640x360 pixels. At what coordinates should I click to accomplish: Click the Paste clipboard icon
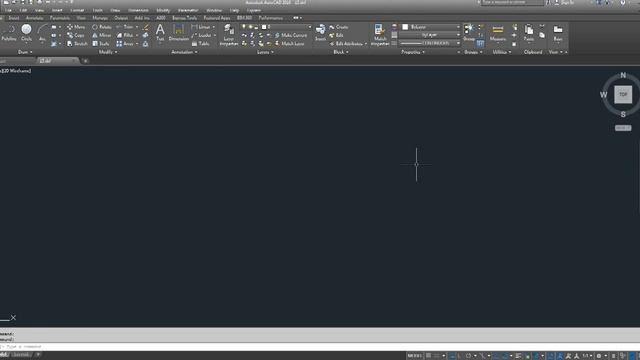point(529,33)
